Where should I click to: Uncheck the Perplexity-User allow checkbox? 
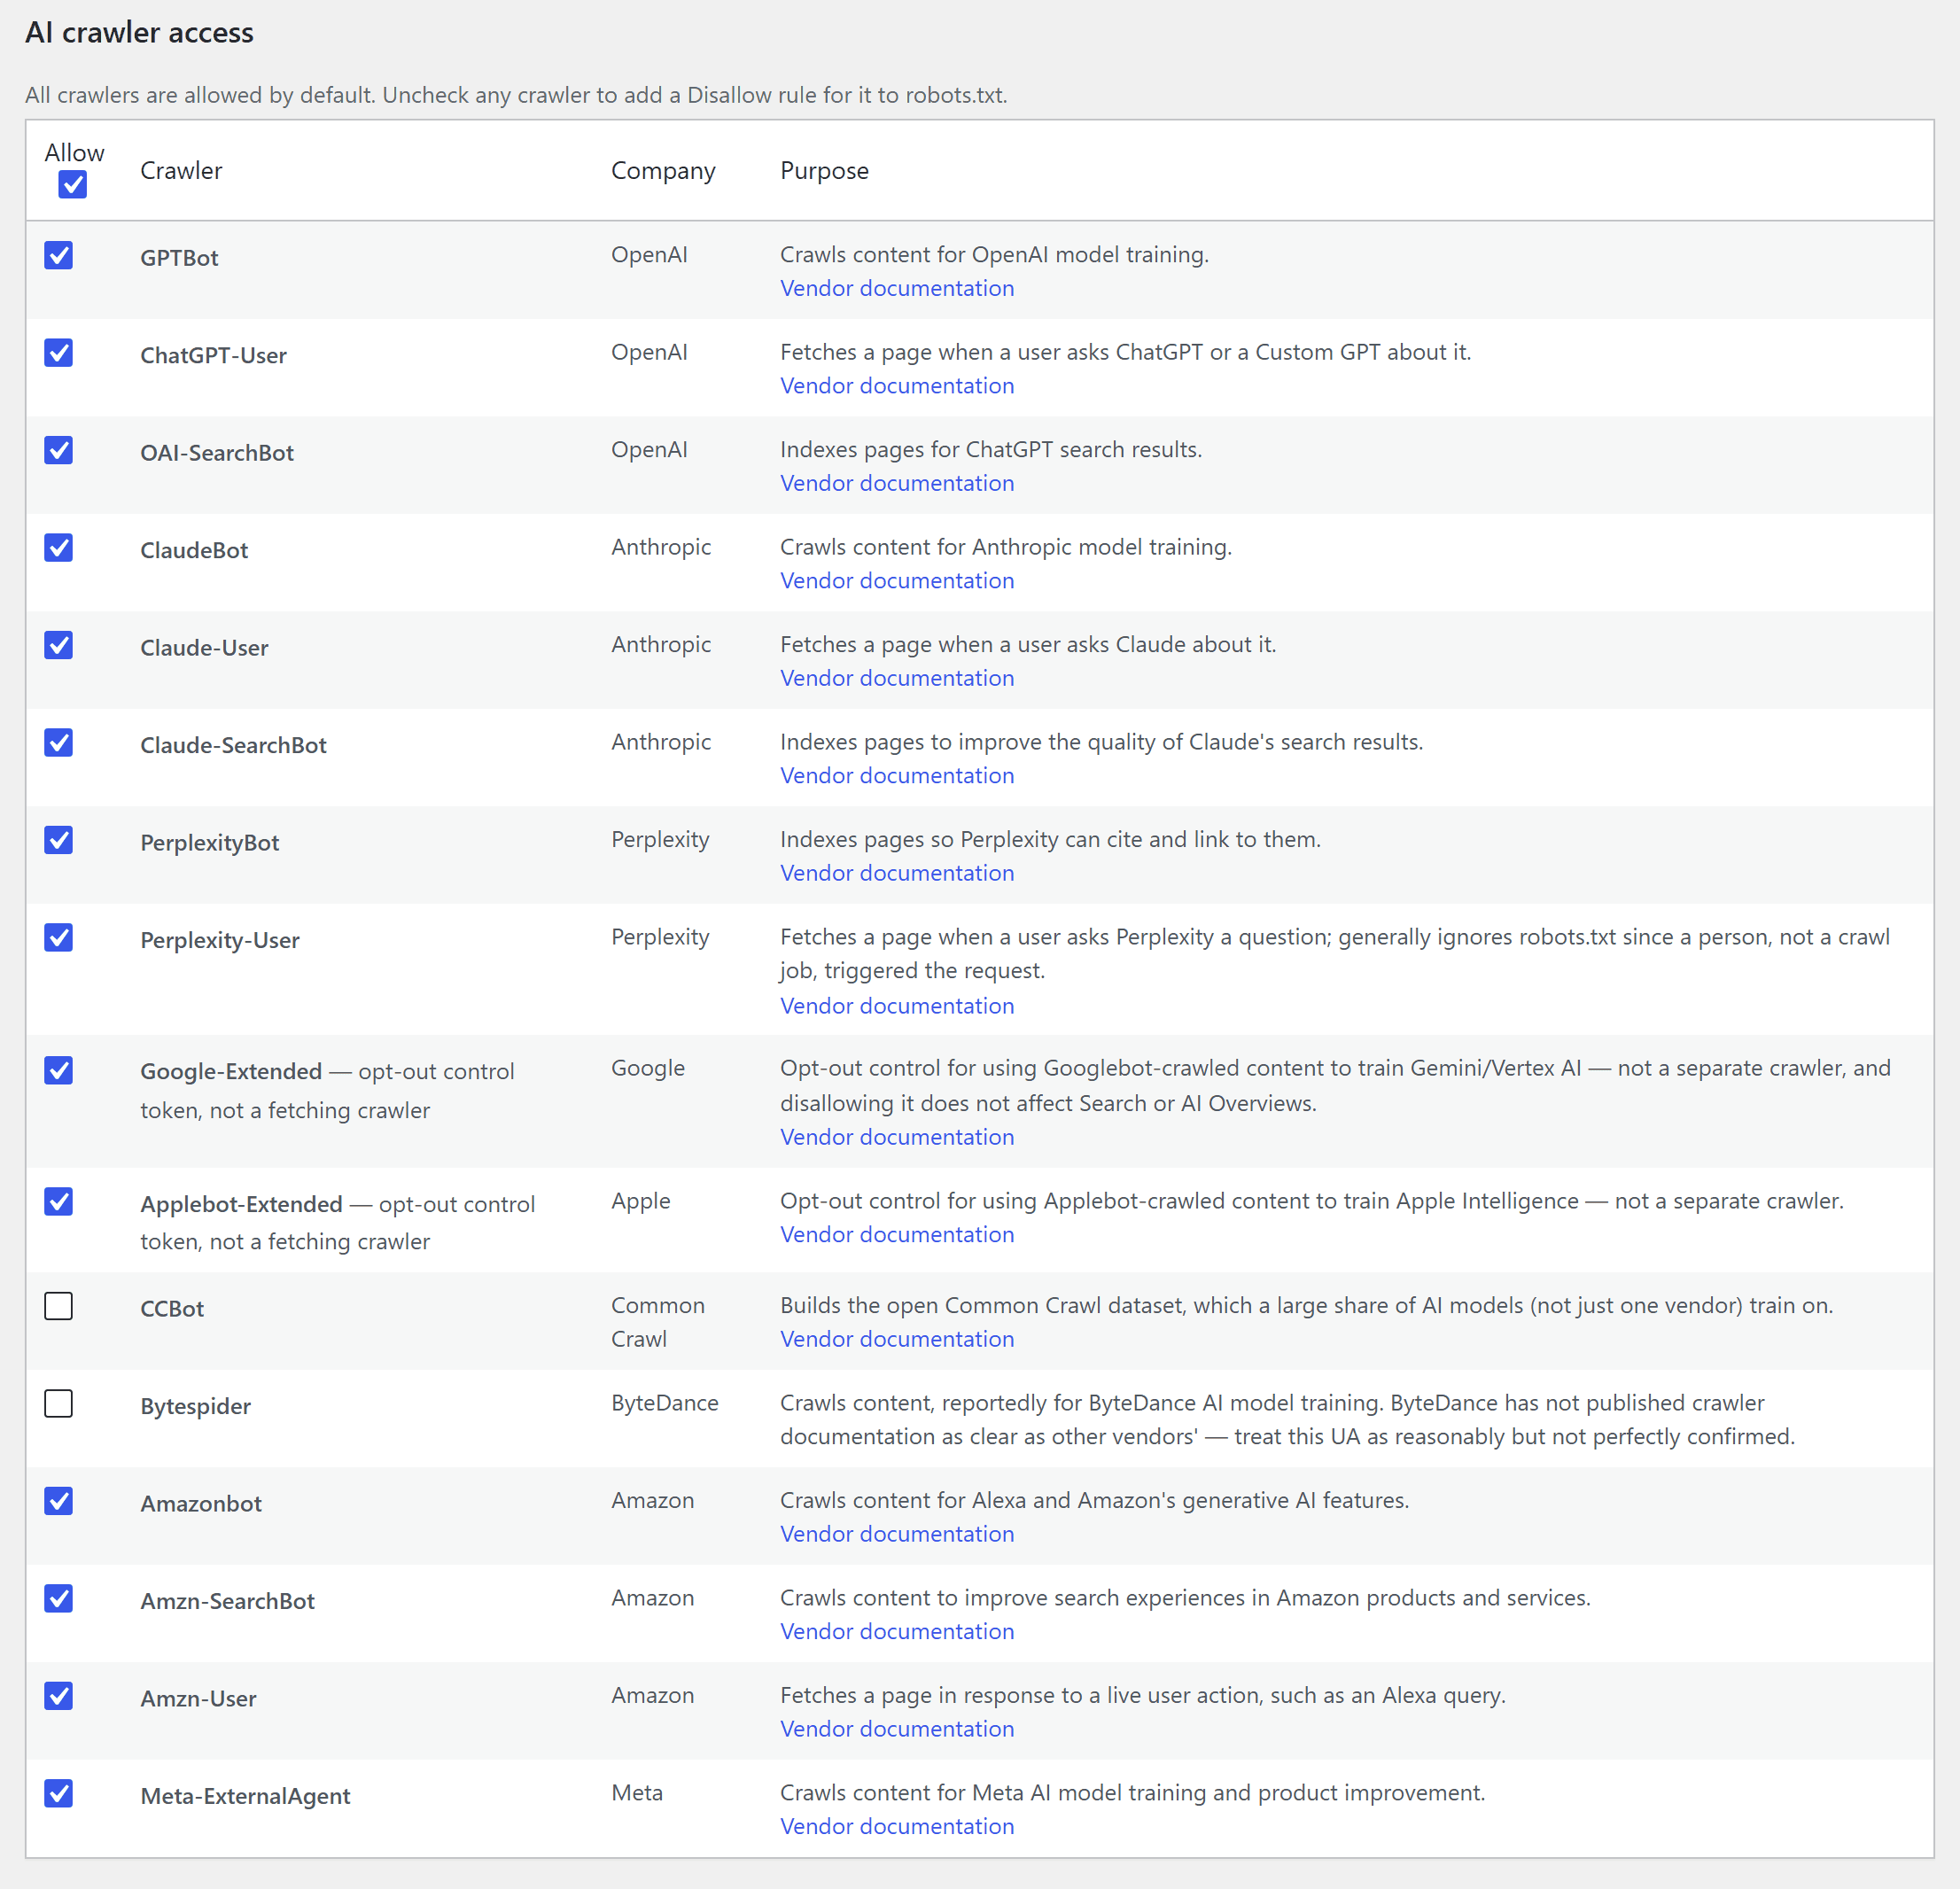[59, 938]
